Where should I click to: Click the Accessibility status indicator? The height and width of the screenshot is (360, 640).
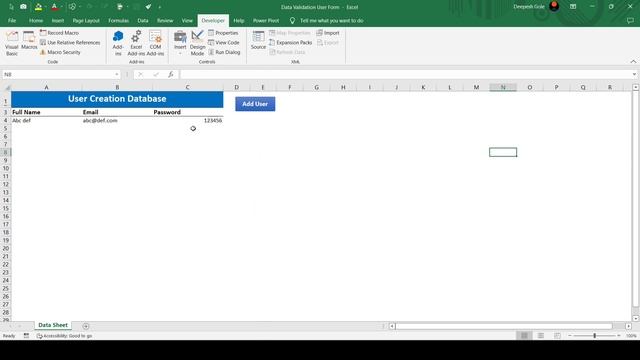point(64,336)
